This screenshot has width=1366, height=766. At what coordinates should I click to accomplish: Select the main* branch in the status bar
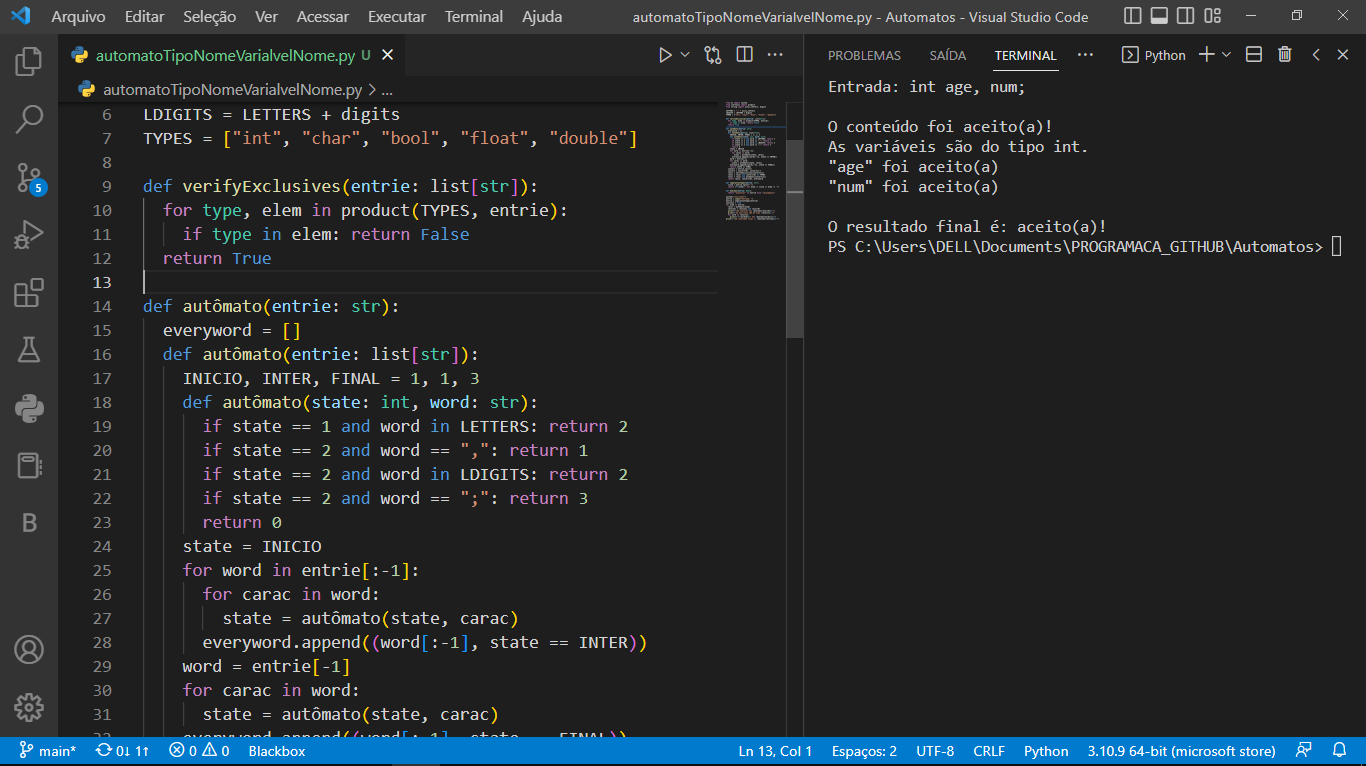tap(48, 750)
